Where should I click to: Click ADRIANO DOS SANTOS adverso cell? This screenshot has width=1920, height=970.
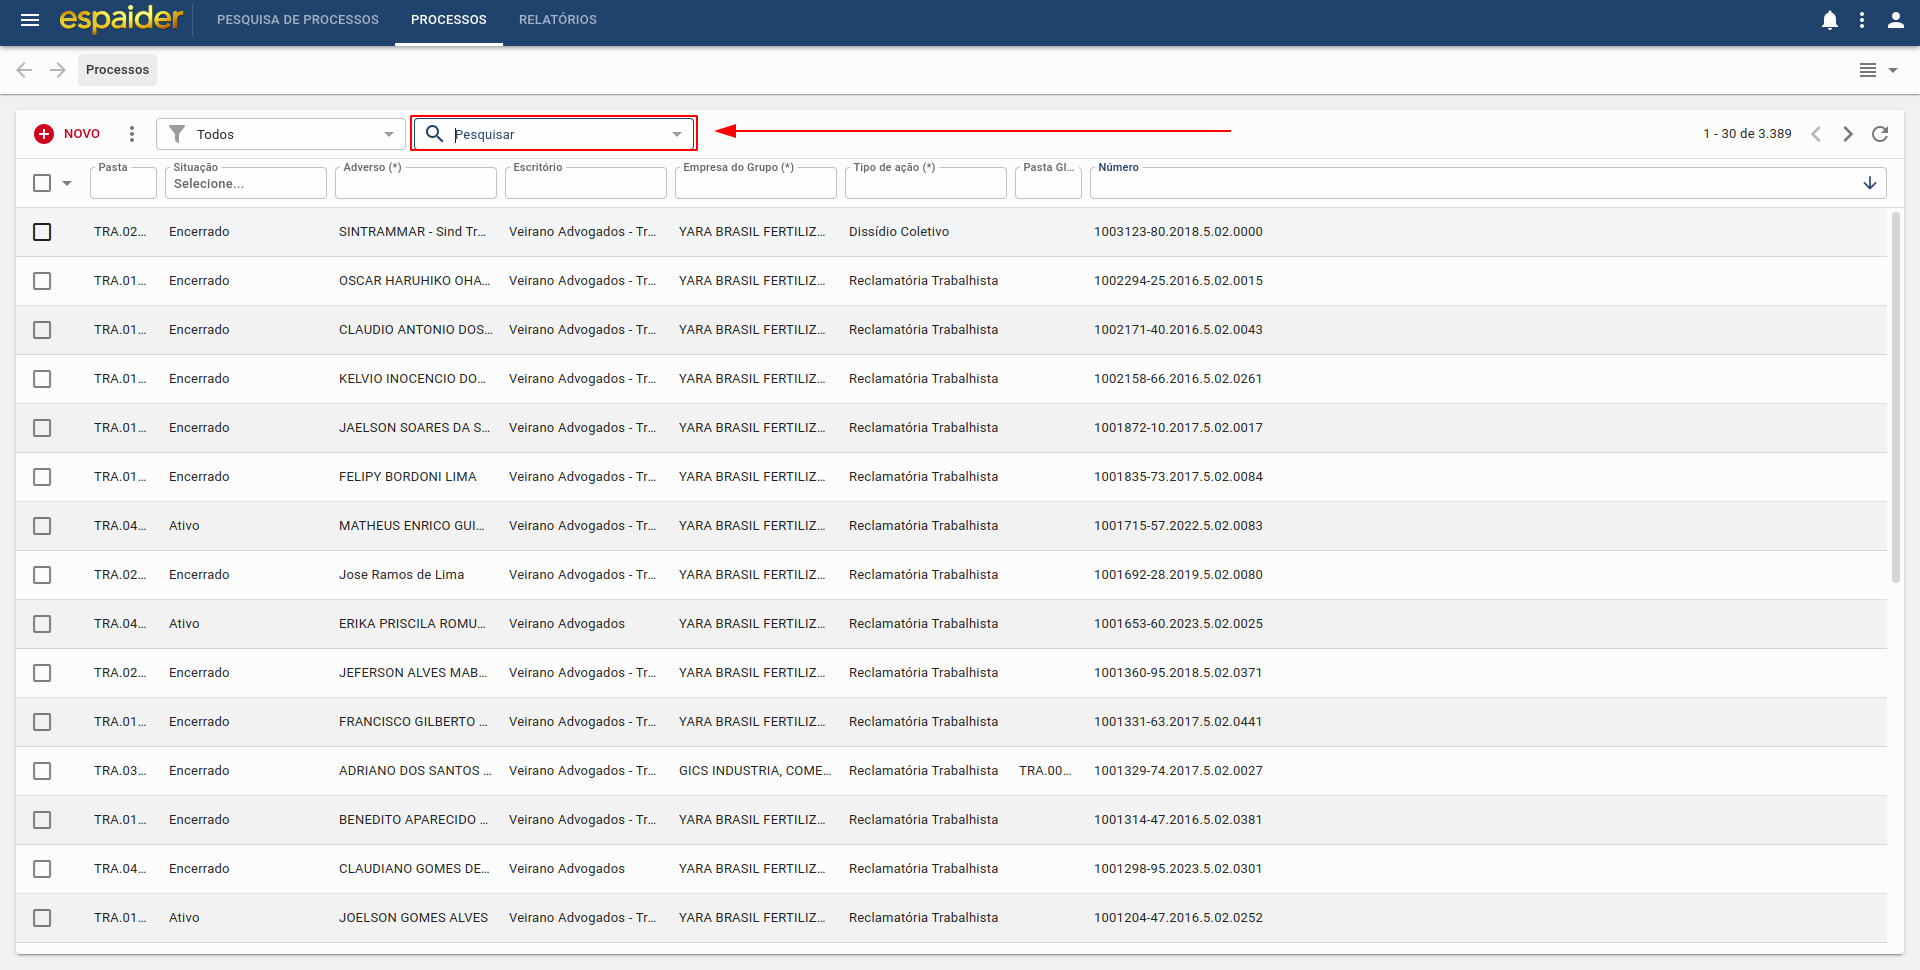tap(415, 771)
